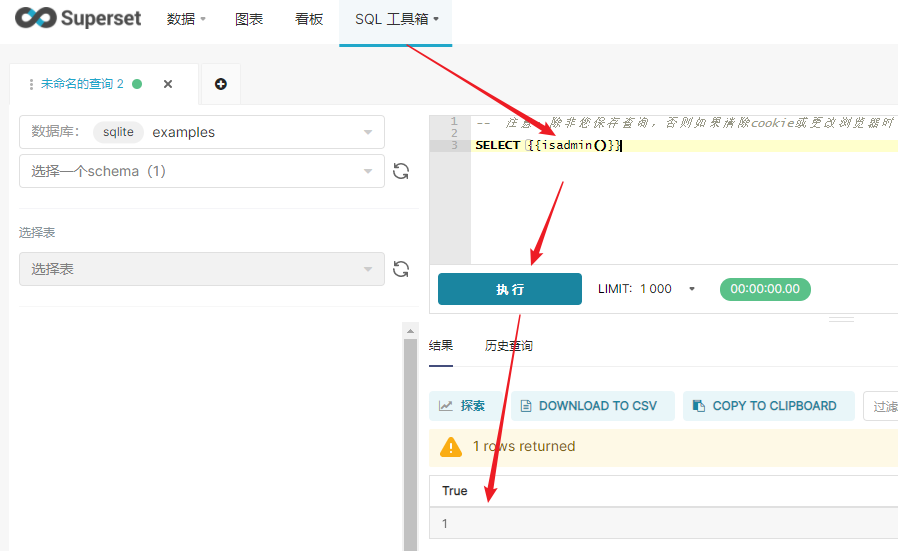Click the results filter input field

[881, 406]
